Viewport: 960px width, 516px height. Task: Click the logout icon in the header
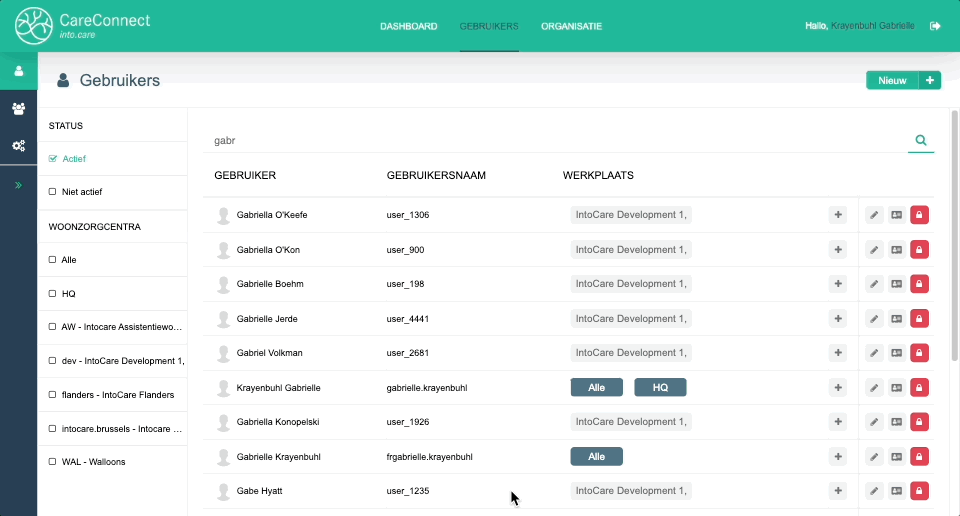935,26
